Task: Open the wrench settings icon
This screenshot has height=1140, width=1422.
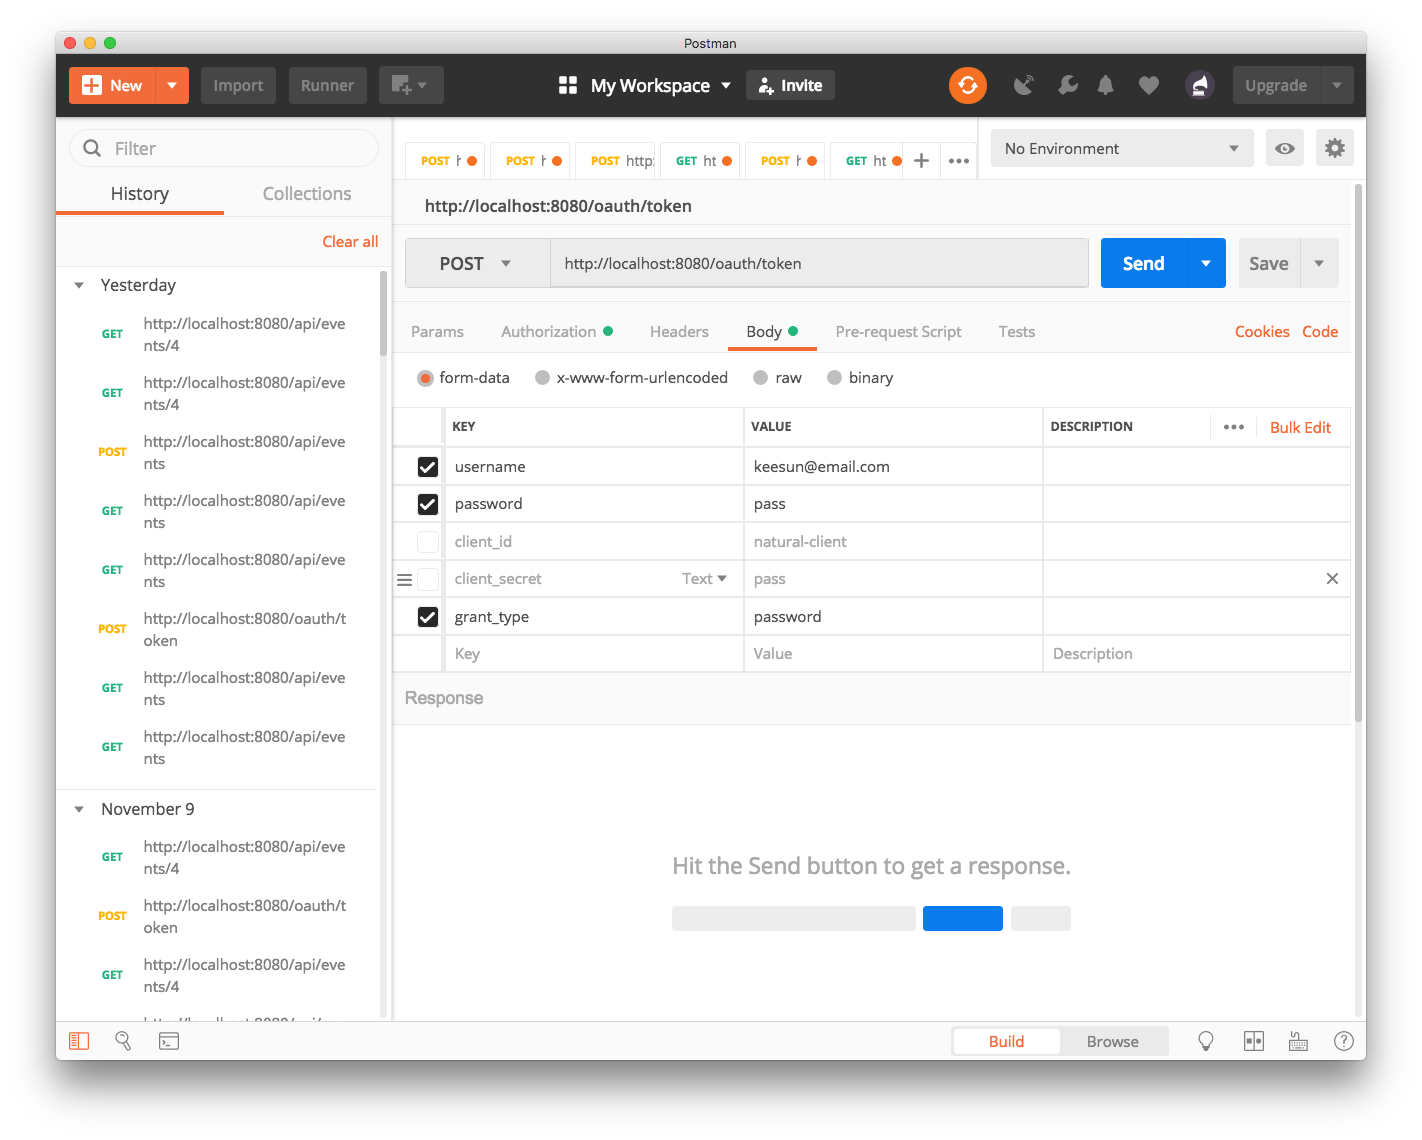Action: coord(1068,86)
